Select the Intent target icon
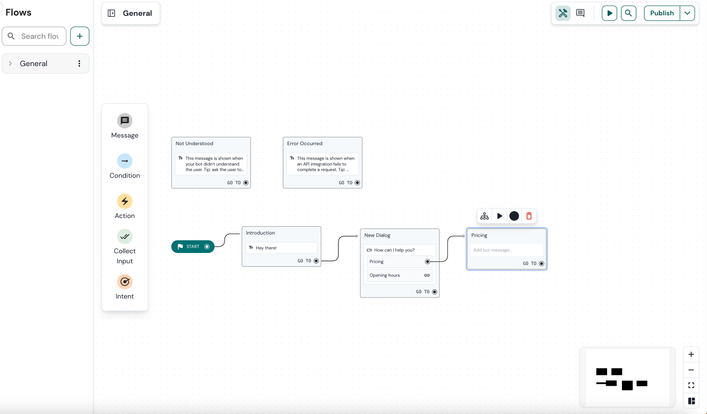This screenshot has width=707, height=414. point(124,282)
